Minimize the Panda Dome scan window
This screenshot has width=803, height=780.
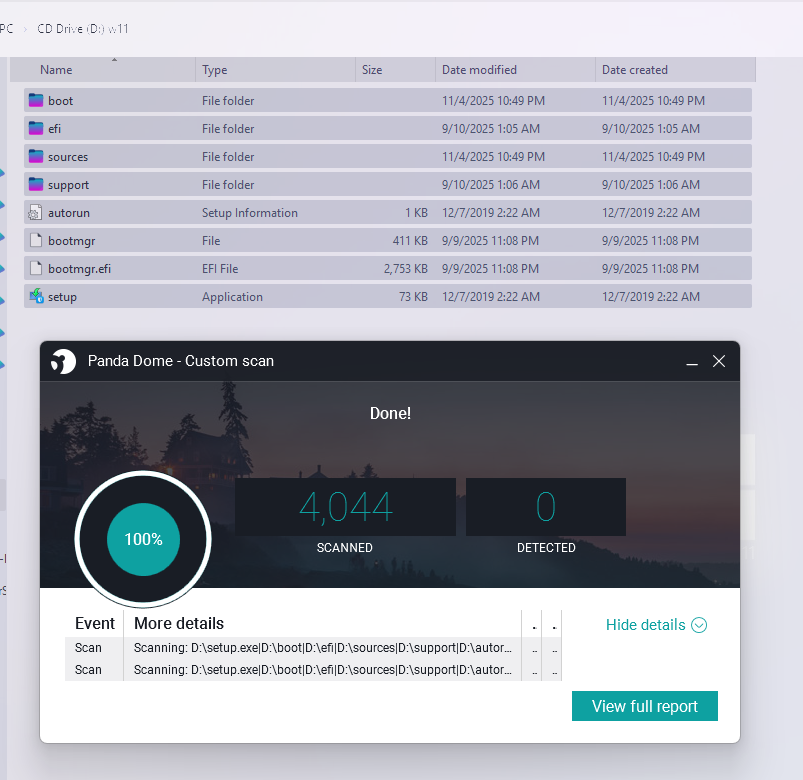coord(692,362)
